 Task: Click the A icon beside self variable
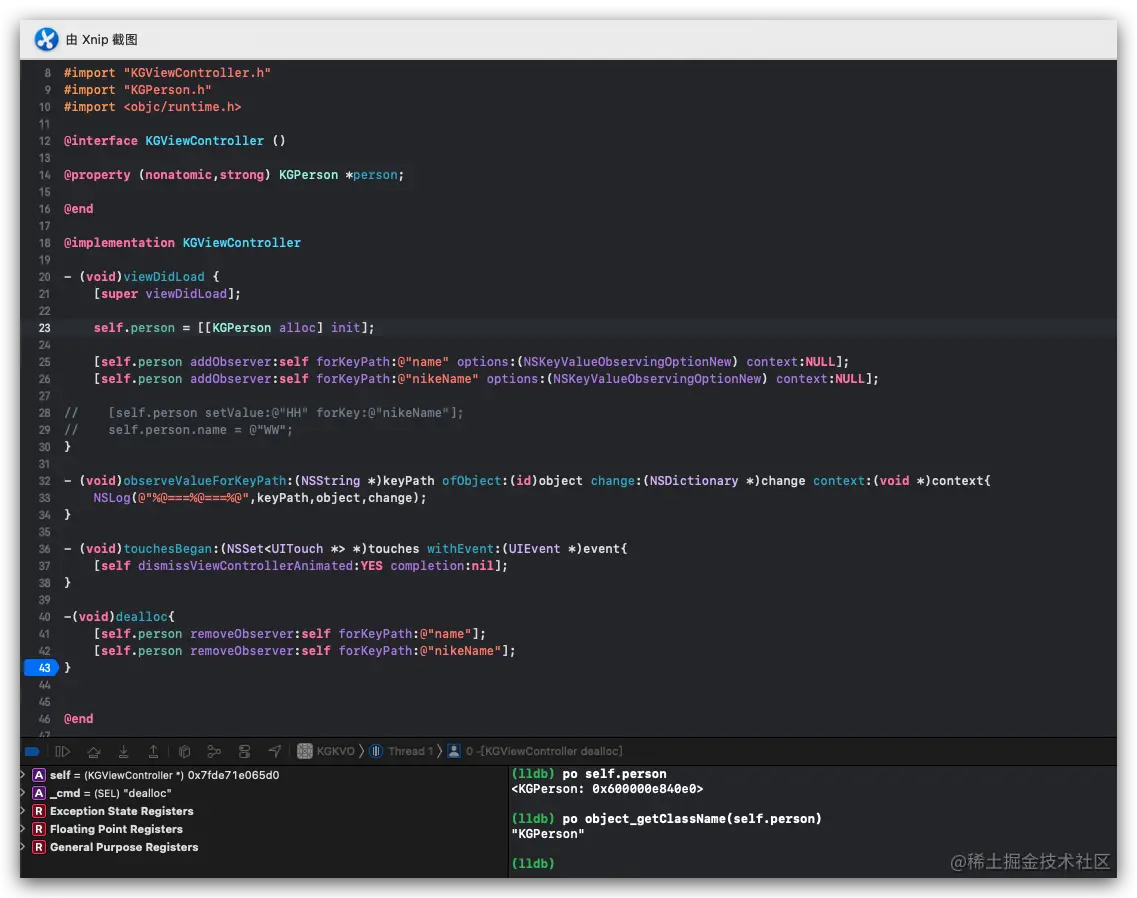click(x=39, y=775)
